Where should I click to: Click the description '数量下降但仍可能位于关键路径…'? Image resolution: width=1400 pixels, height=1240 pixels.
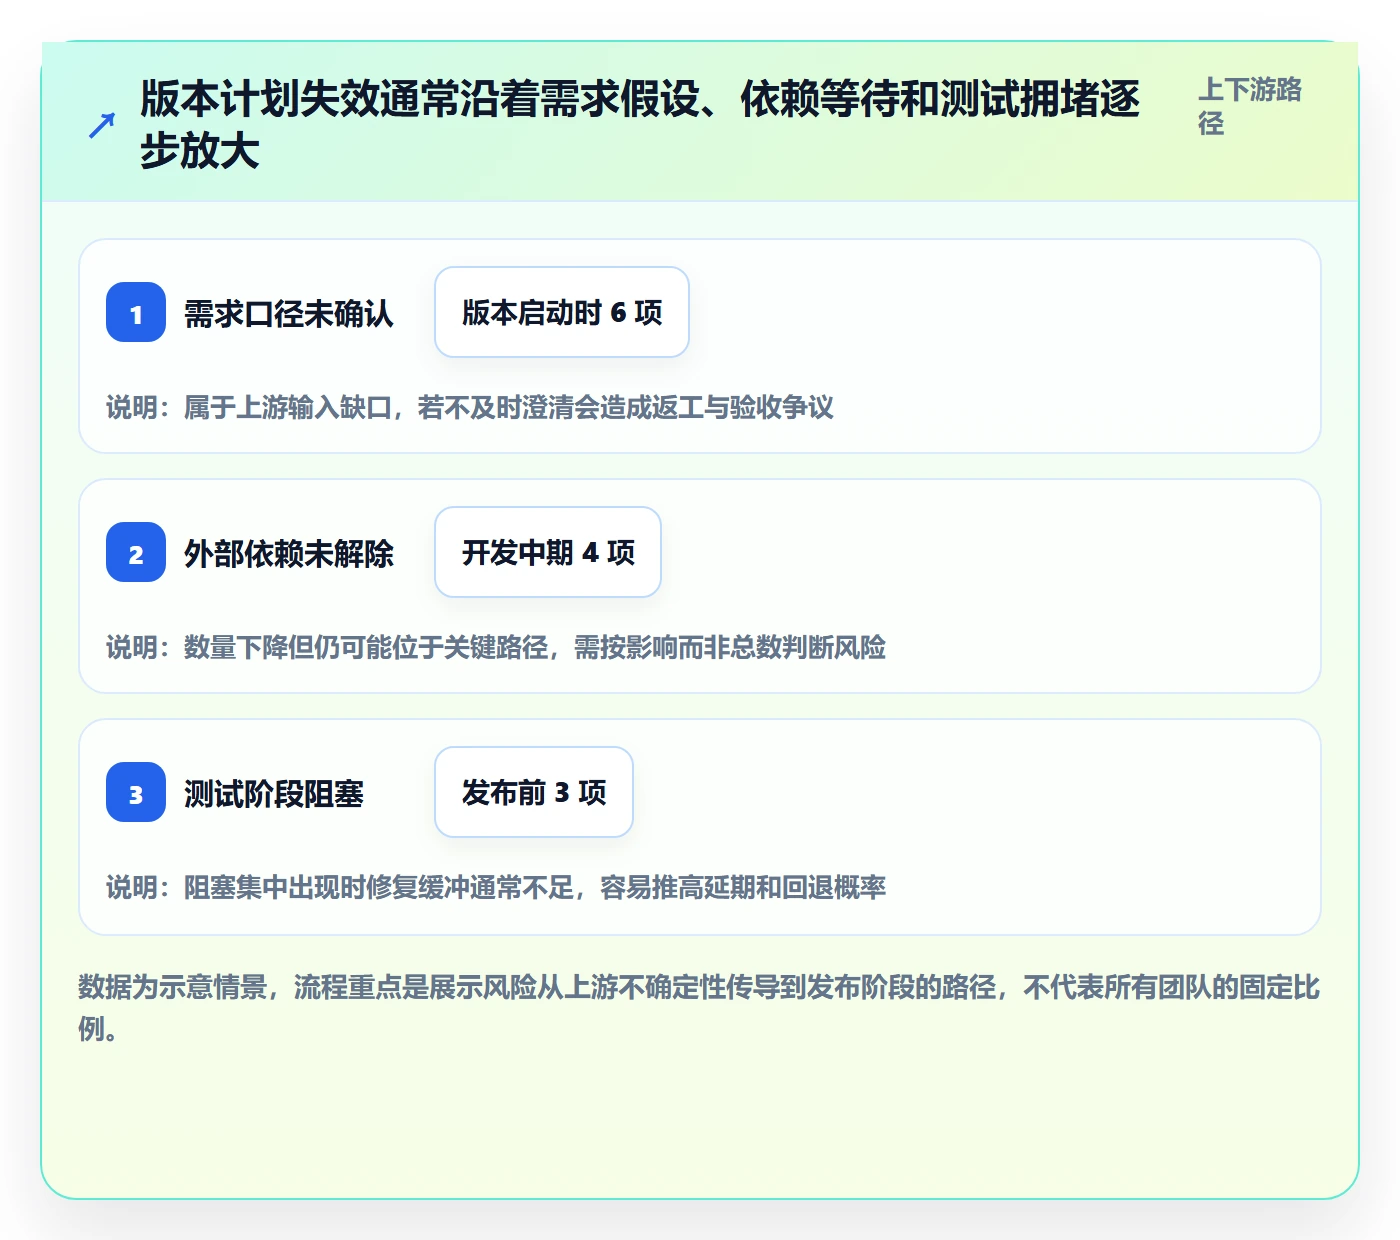point(496,647)
